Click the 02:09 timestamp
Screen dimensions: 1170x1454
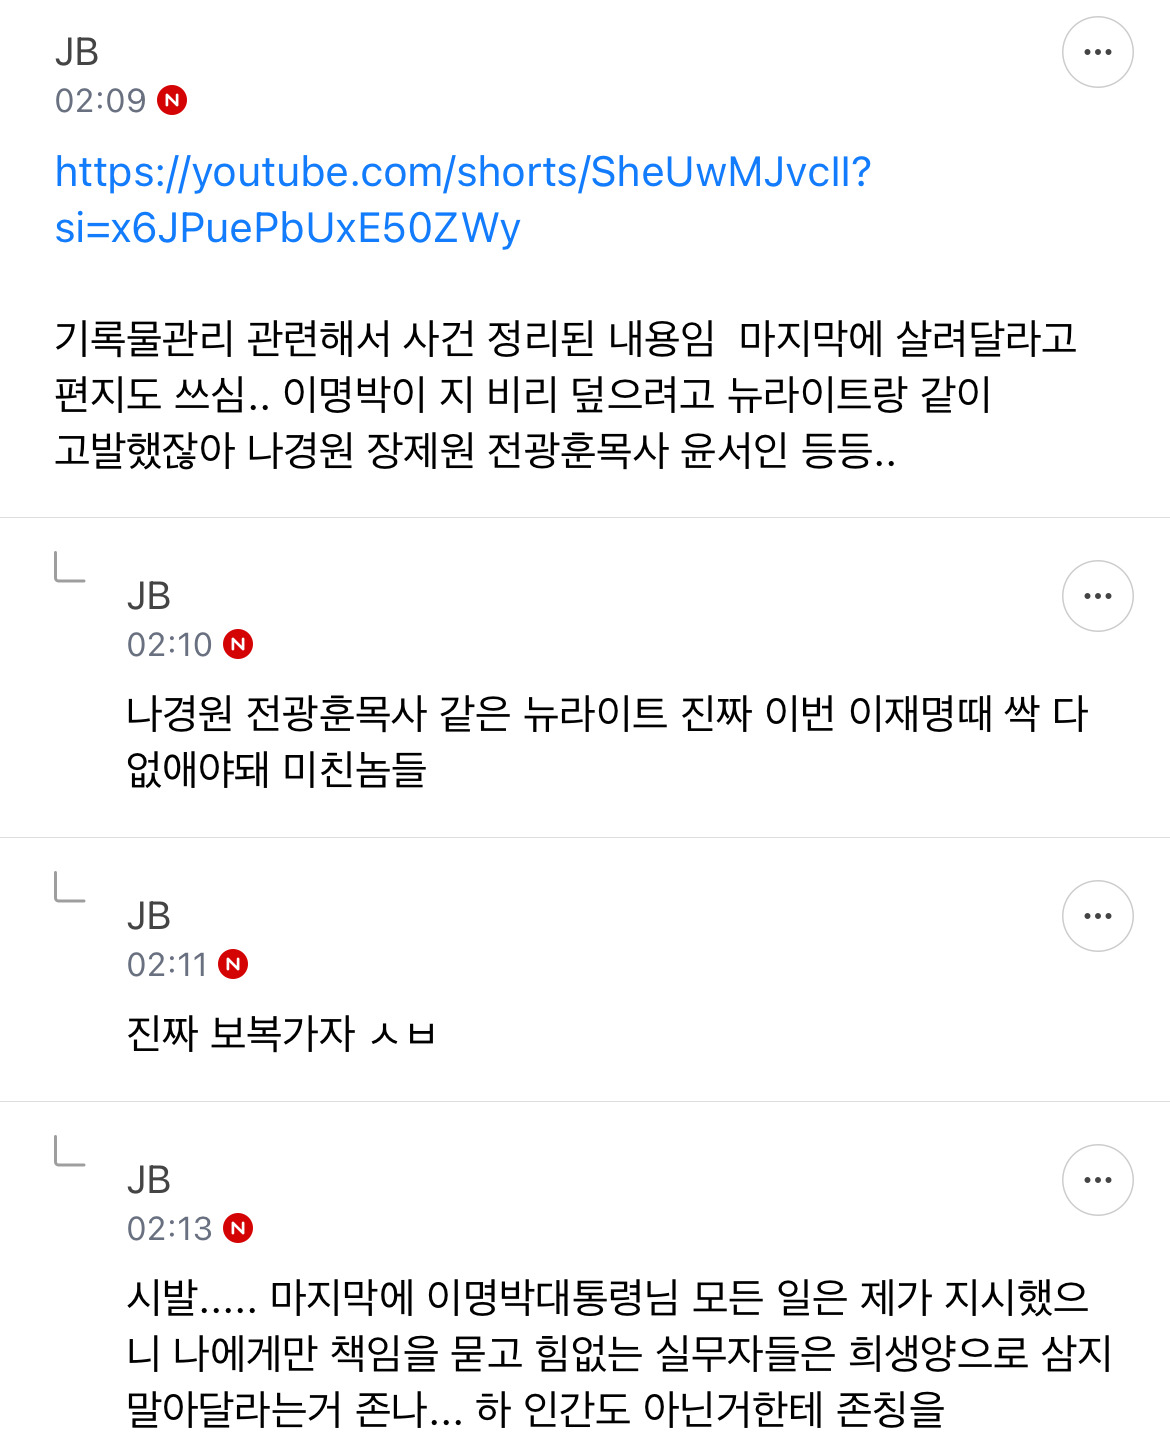click(101, 100)
